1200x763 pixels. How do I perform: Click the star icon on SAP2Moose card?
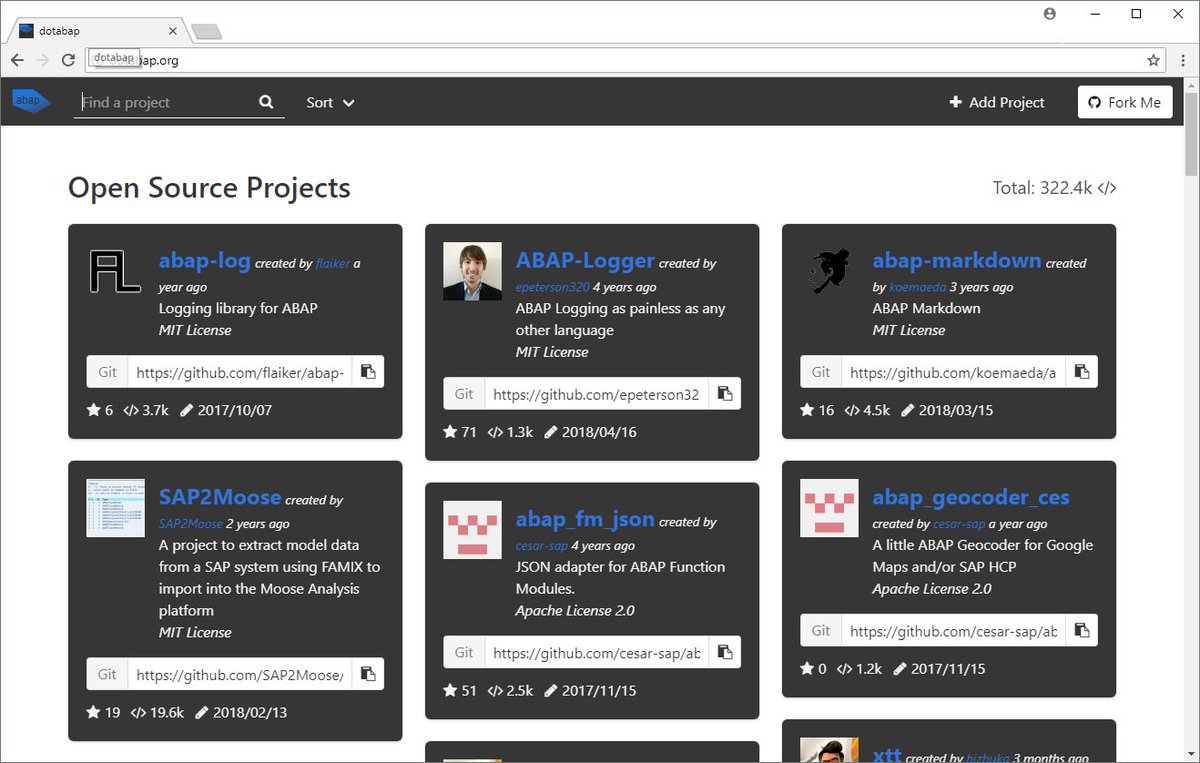click(x=93, y=712)
